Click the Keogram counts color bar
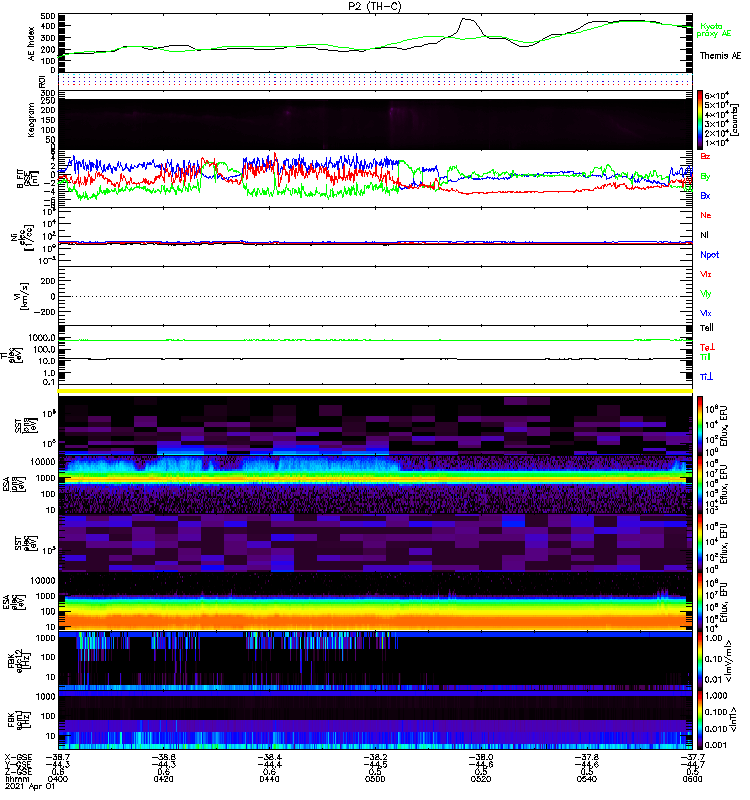750x800 pixels. 699,120
